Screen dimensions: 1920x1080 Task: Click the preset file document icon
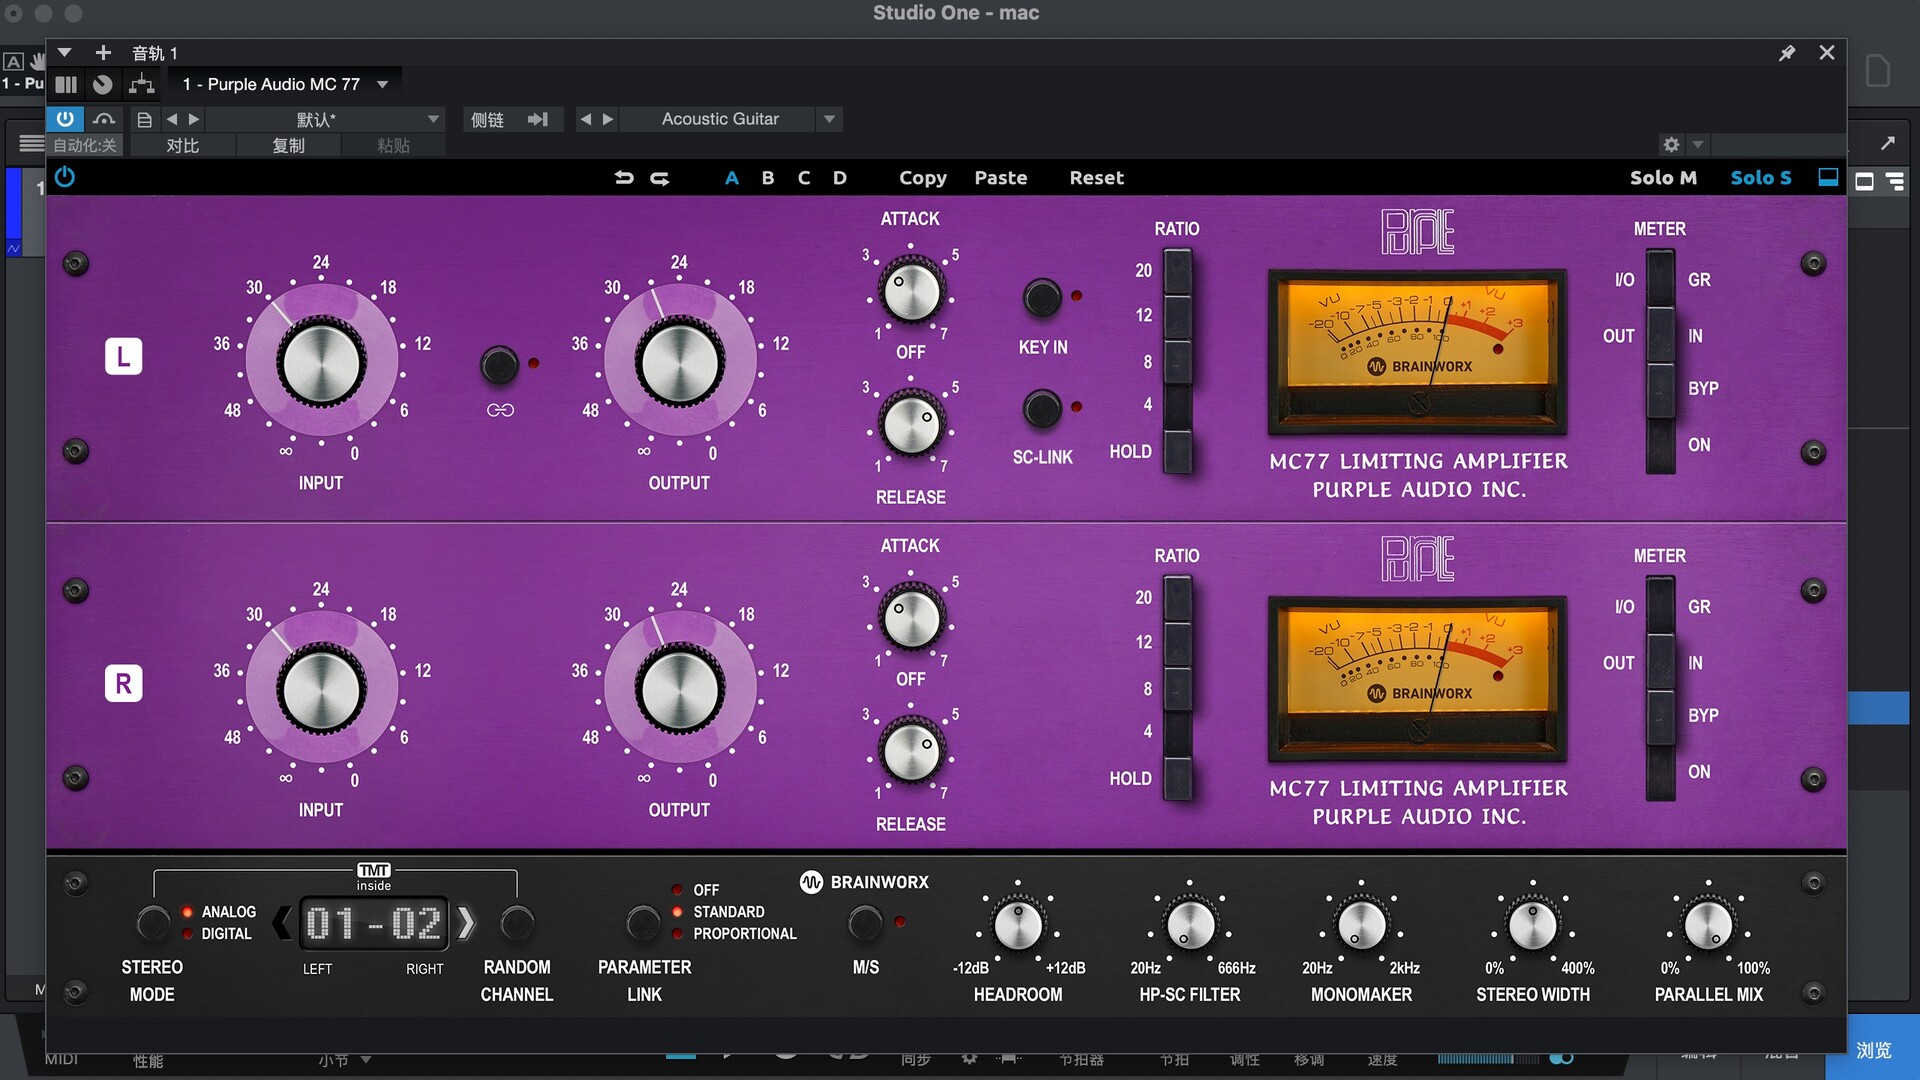coord(144,119)
